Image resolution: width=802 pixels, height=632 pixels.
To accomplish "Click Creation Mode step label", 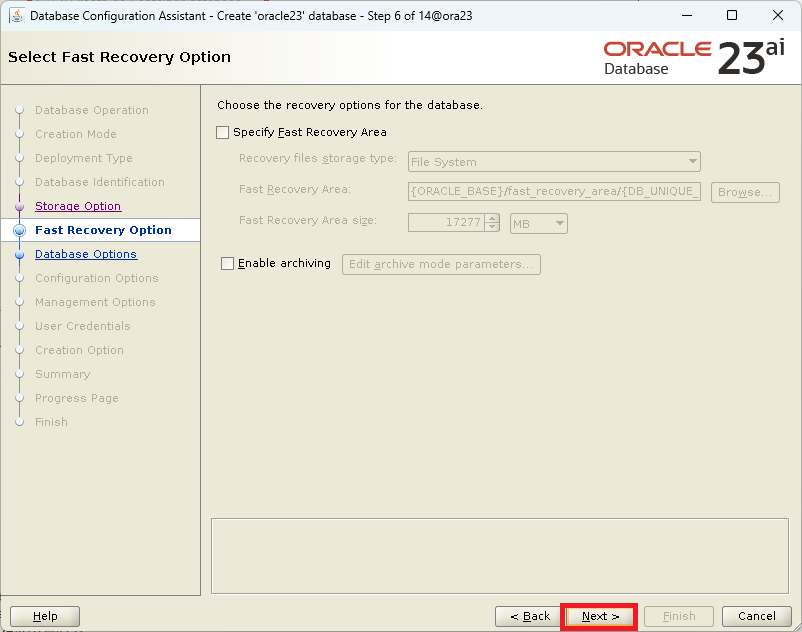I will click(76, 134).
